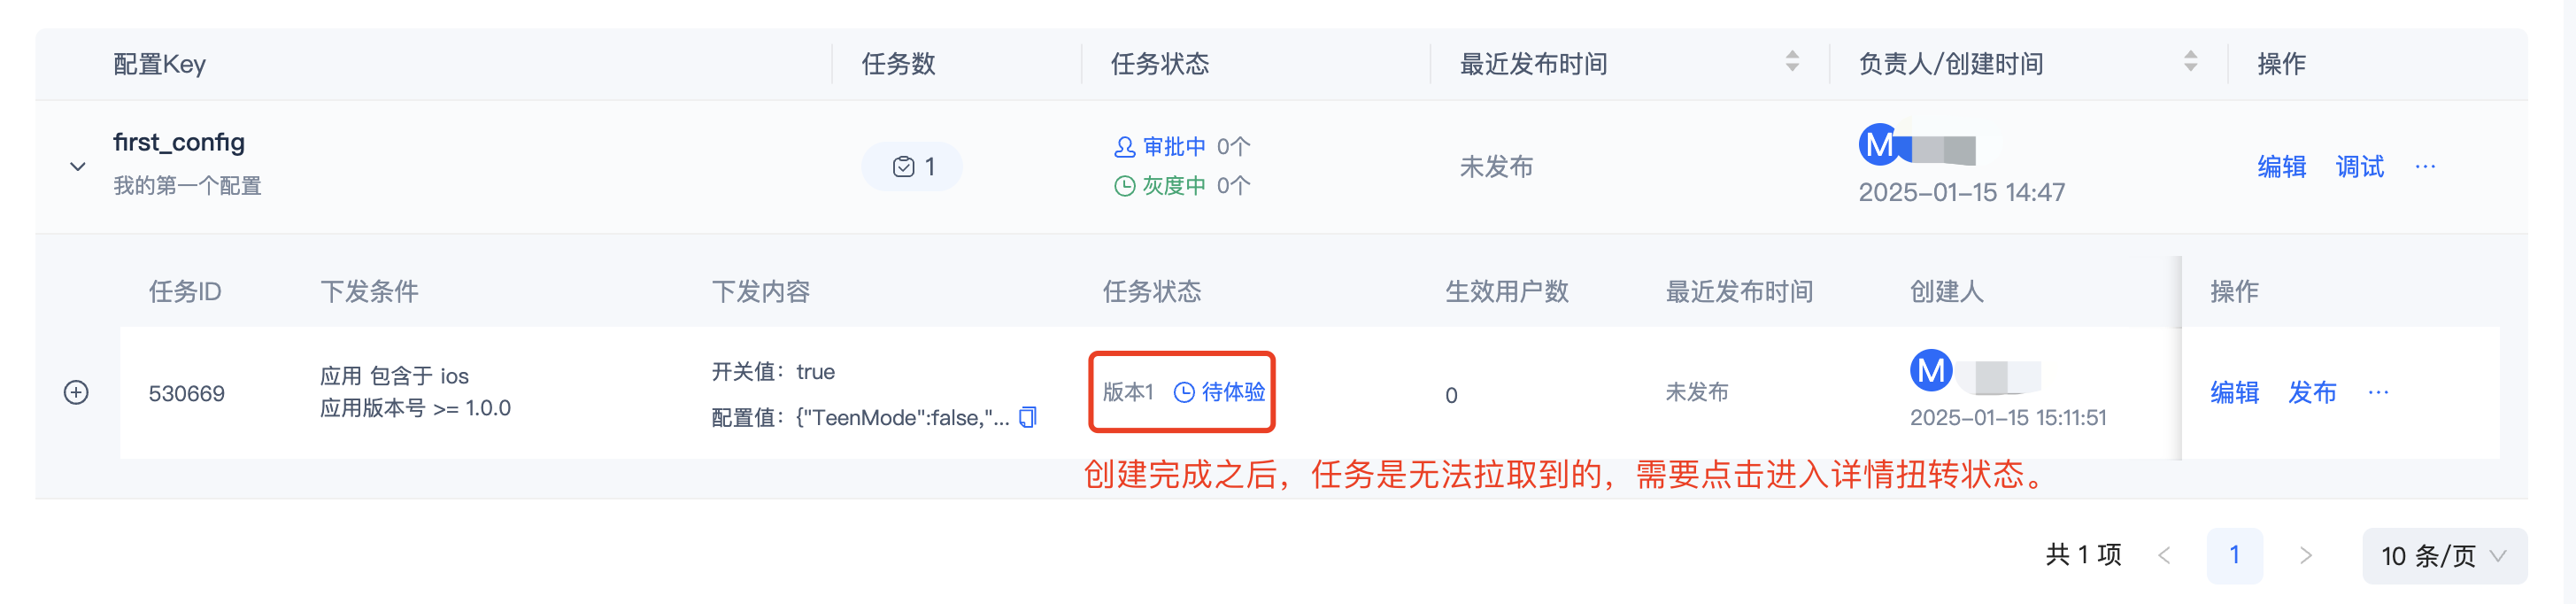Click 编辑 for the first_config entry
The image size is (2576, 604).
pyautogui.click(x=2283, y=167)
